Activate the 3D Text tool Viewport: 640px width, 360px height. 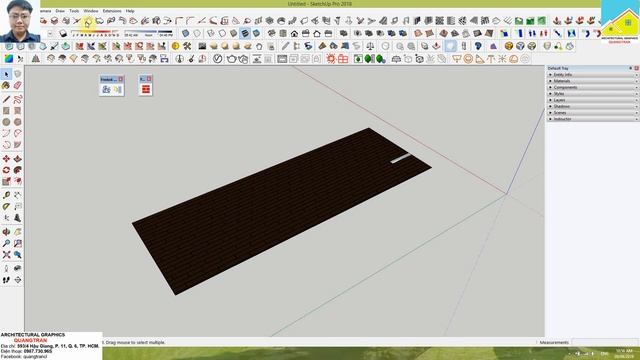(18, 218)
